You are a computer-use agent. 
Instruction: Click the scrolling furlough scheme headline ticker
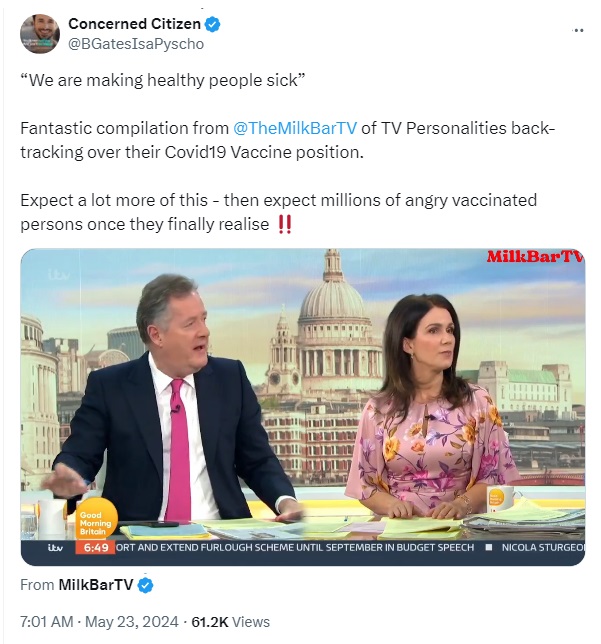(x=295, y=547)
